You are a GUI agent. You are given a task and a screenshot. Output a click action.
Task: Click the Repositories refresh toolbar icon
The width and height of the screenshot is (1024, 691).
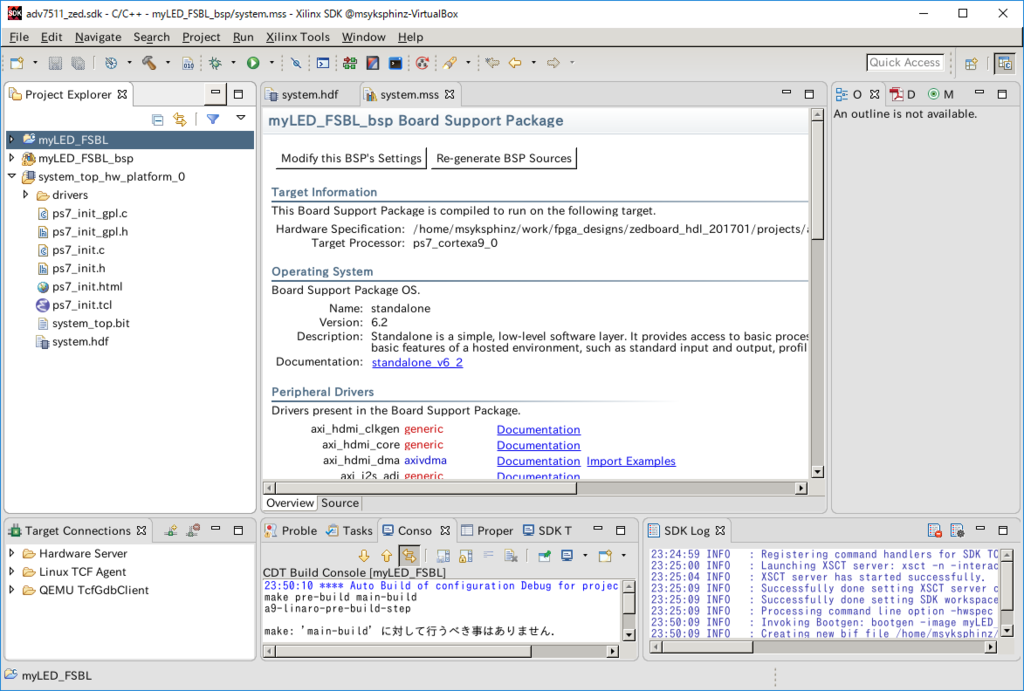[423, 63]
